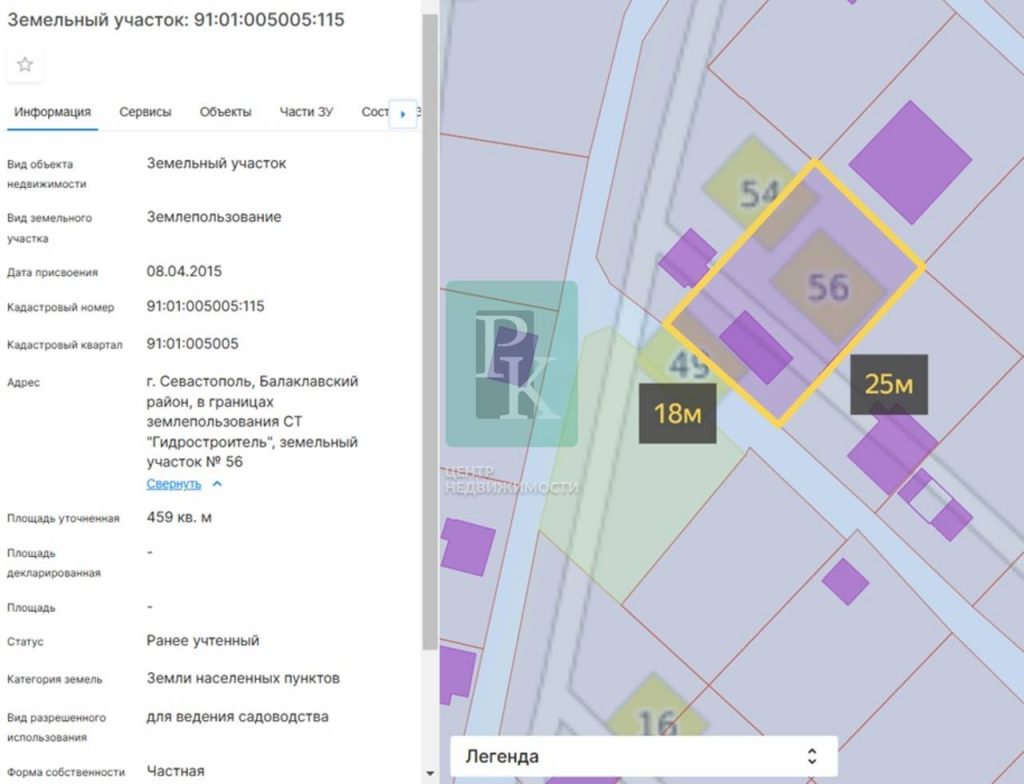This screenshot has height=784, width=1024.
Task: Switch to the Сервисы tab
Action: (145, 112)
